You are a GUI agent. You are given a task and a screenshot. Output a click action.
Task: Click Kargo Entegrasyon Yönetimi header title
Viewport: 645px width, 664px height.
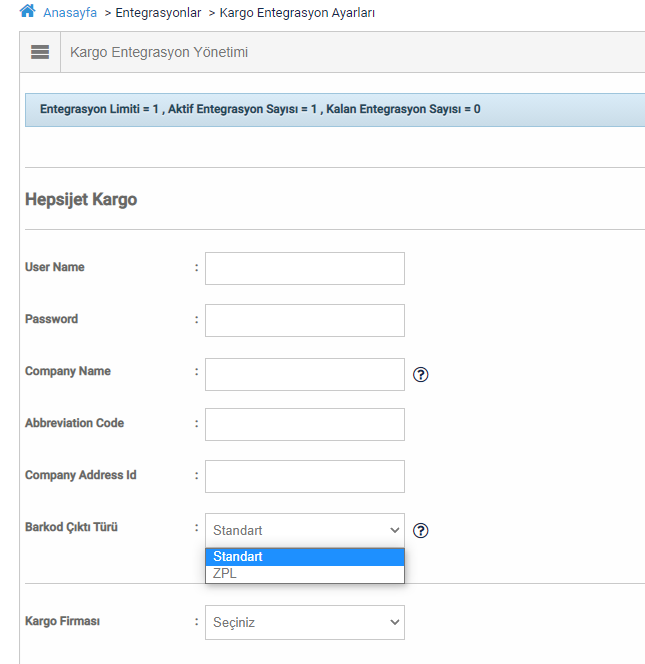point(159,52)
